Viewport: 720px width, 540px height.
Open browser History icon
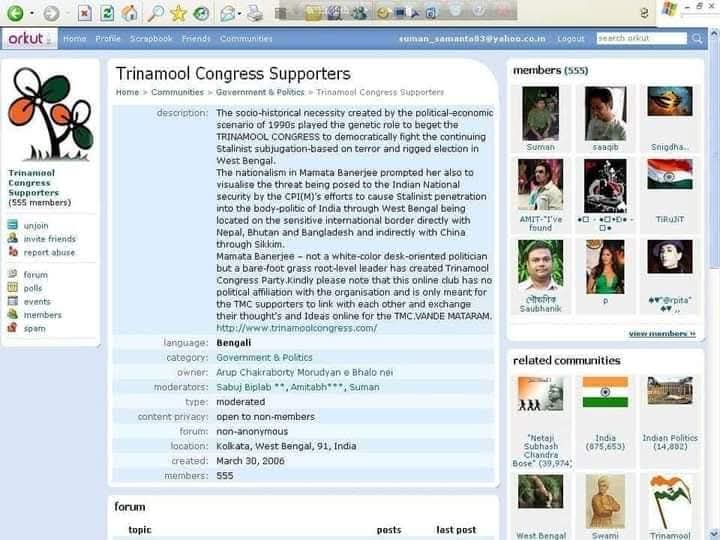point(201,13)
